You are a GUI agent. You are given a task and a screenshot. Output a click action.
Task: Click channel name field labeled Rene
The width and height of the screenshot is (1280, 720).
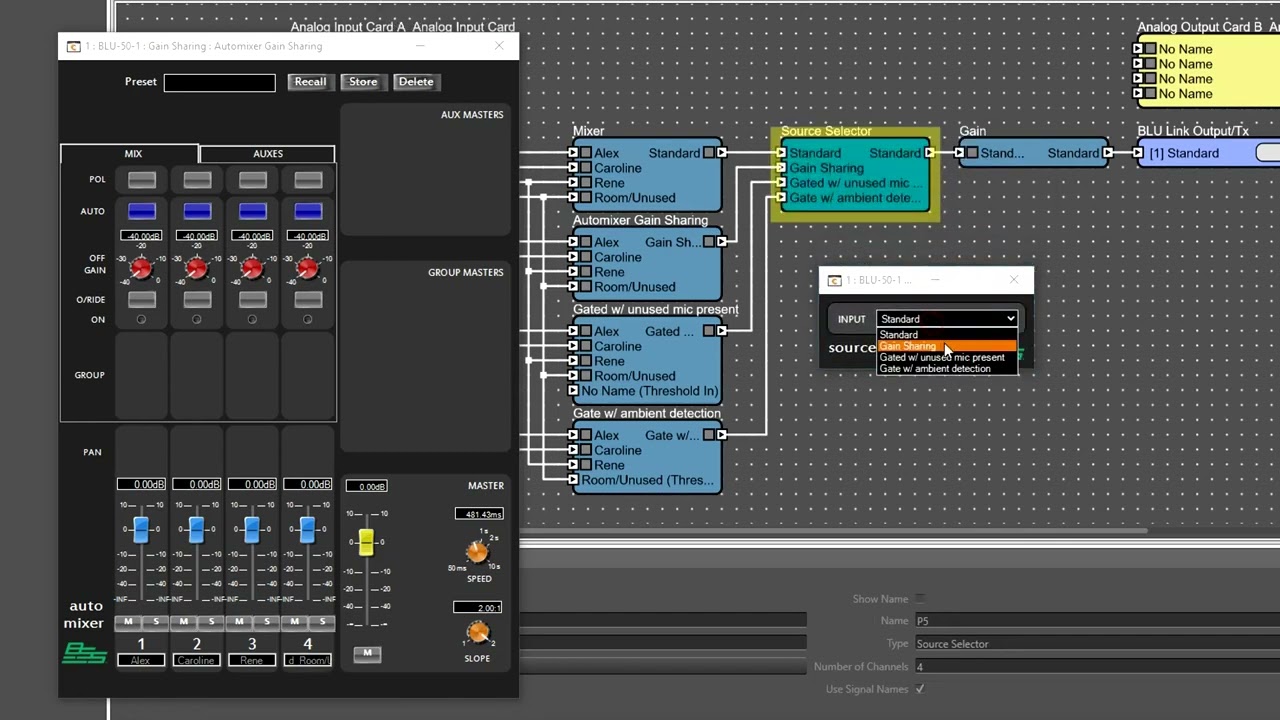[252, 660]
